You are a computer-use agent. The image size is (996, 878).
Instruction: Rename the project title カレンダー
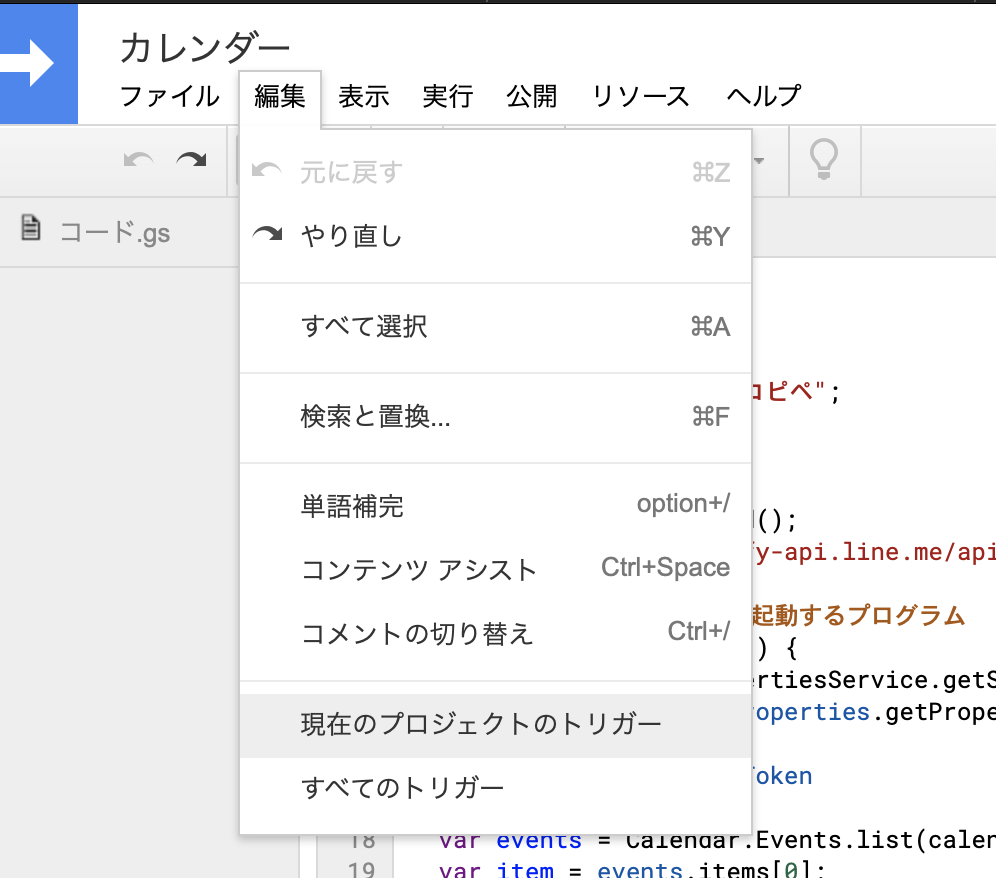pos(207,46)
